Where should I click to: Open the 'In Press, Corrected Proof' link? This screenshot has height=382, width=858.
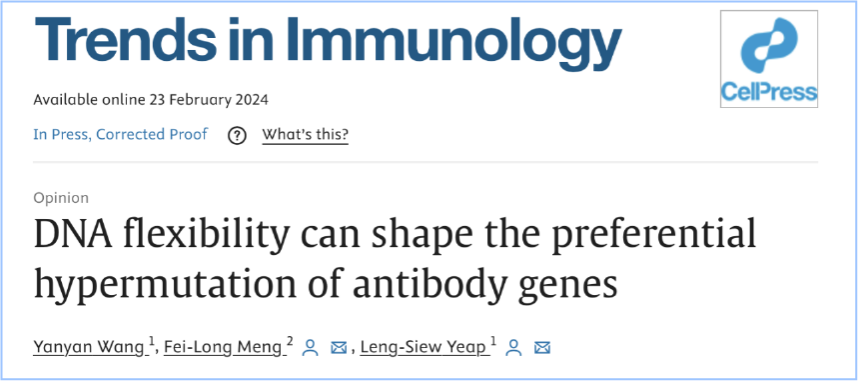point(120,134)
